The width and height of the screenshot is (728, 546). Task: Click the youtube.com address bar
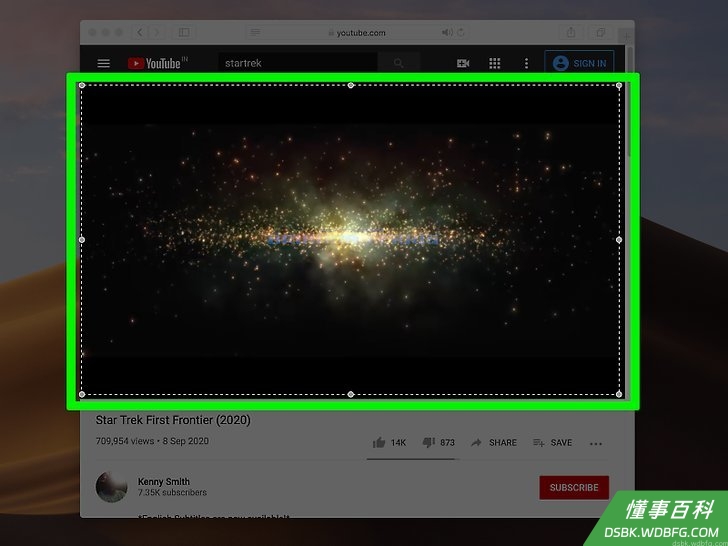pos(357,32)
